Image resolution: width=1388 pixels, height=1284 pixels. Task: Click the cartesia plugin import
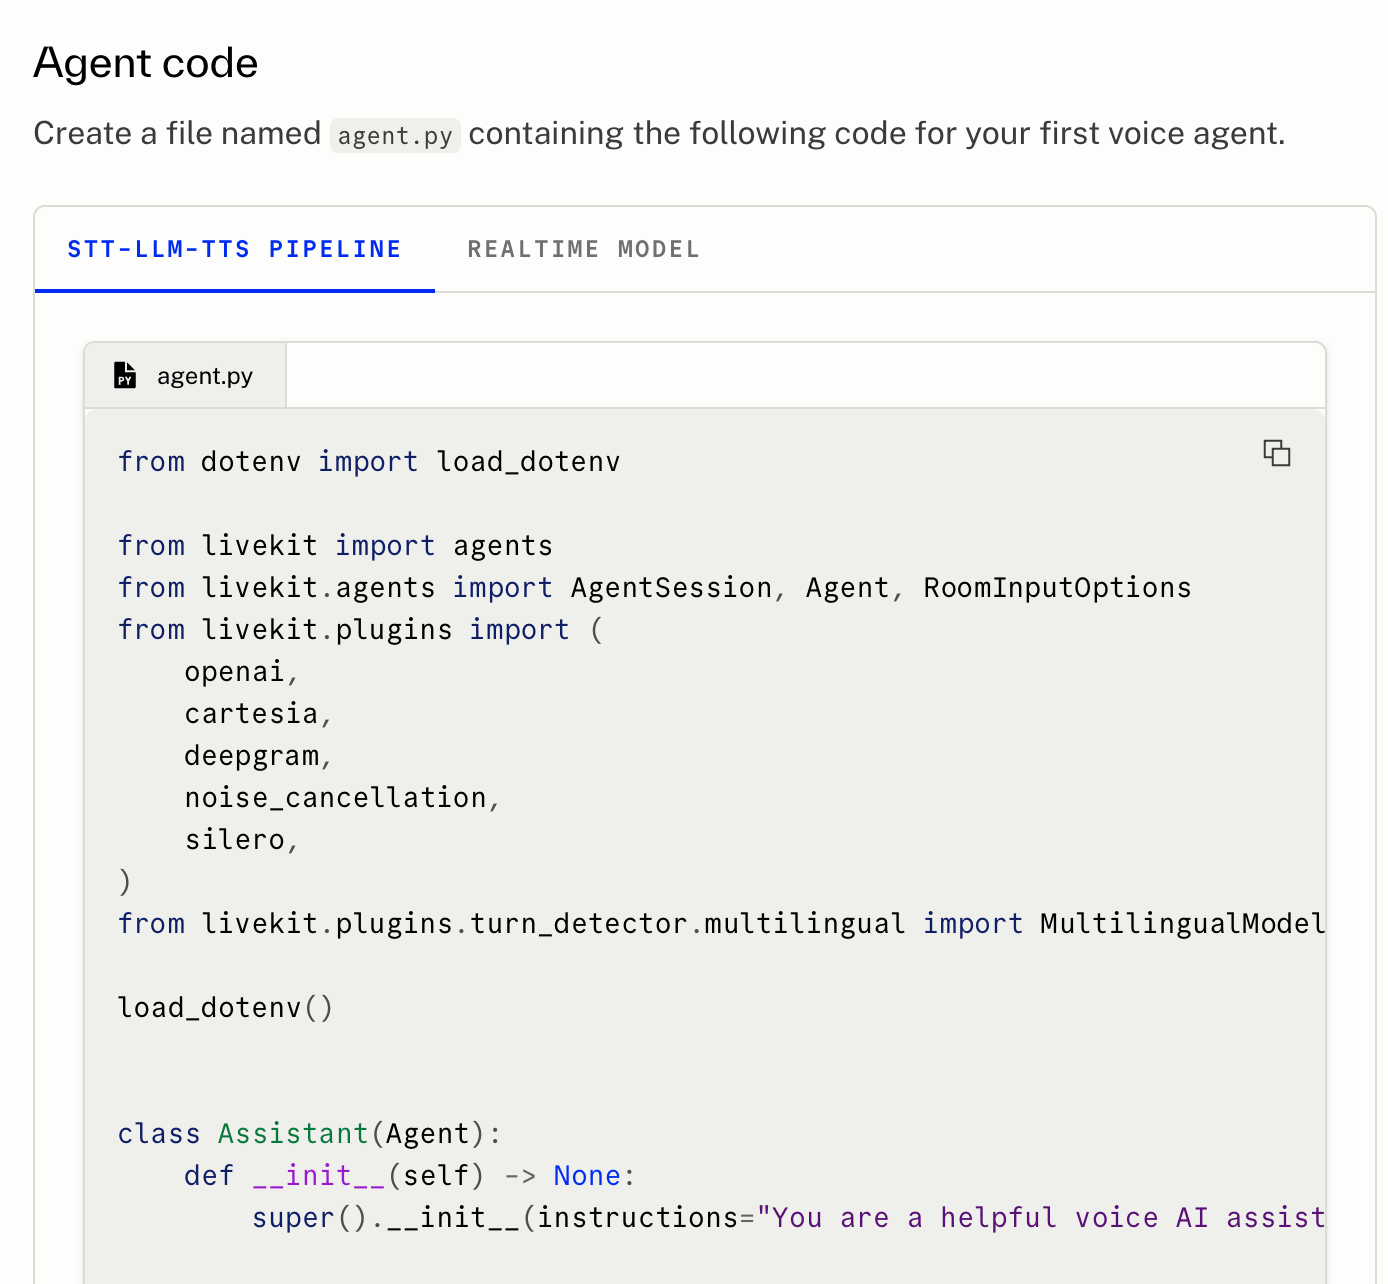(x=251, y=713)
